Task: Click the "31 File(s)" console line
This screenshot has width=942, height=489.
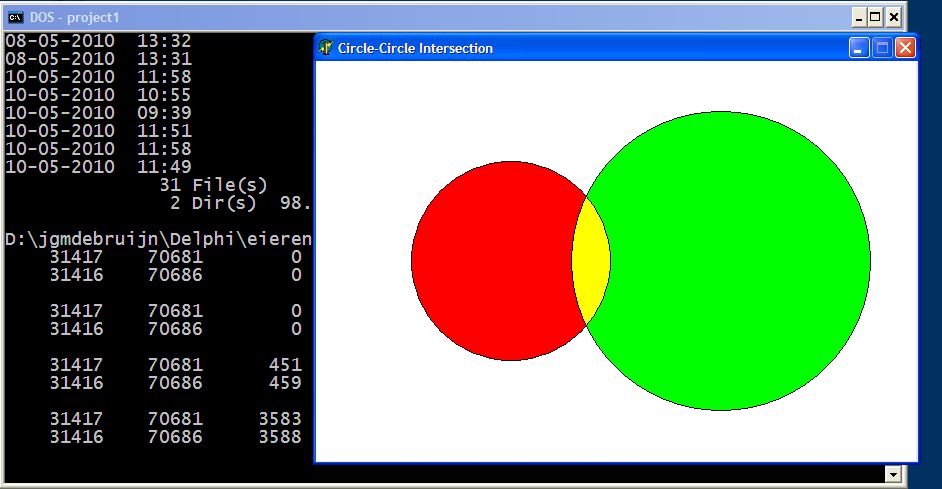Action: (213, 185)
